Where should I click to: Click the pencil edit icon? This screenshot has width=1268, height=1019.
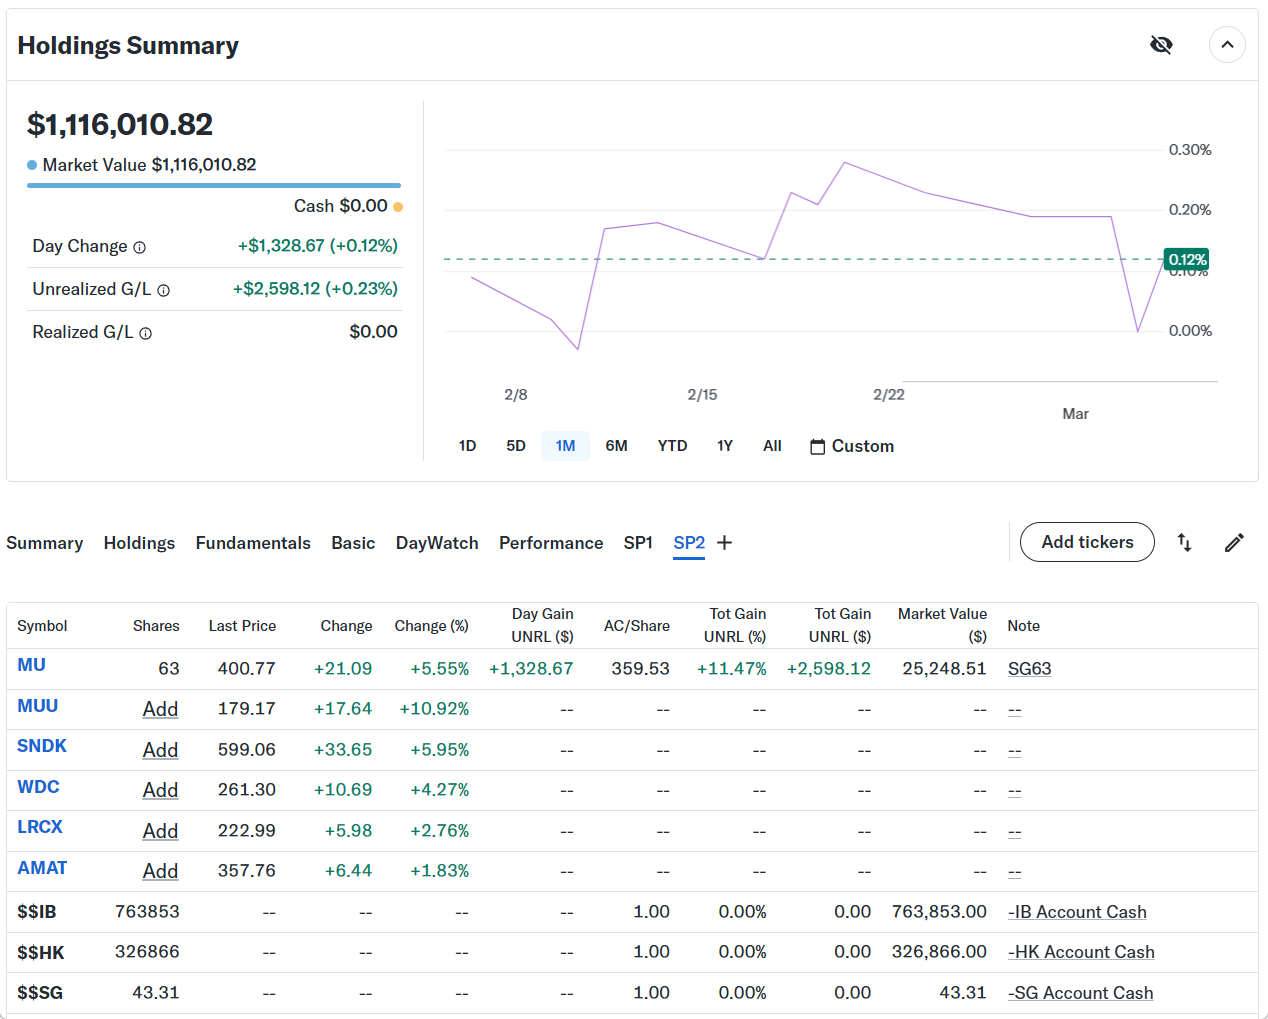point(1234,542)
